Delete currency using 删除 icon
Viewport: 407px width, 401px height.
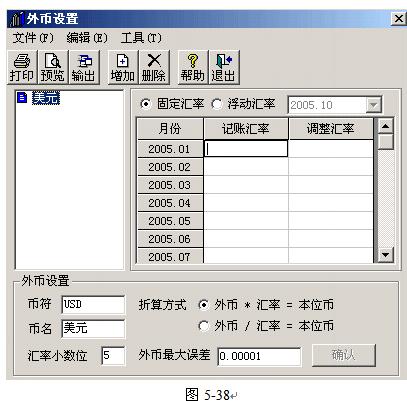(154, 67)
